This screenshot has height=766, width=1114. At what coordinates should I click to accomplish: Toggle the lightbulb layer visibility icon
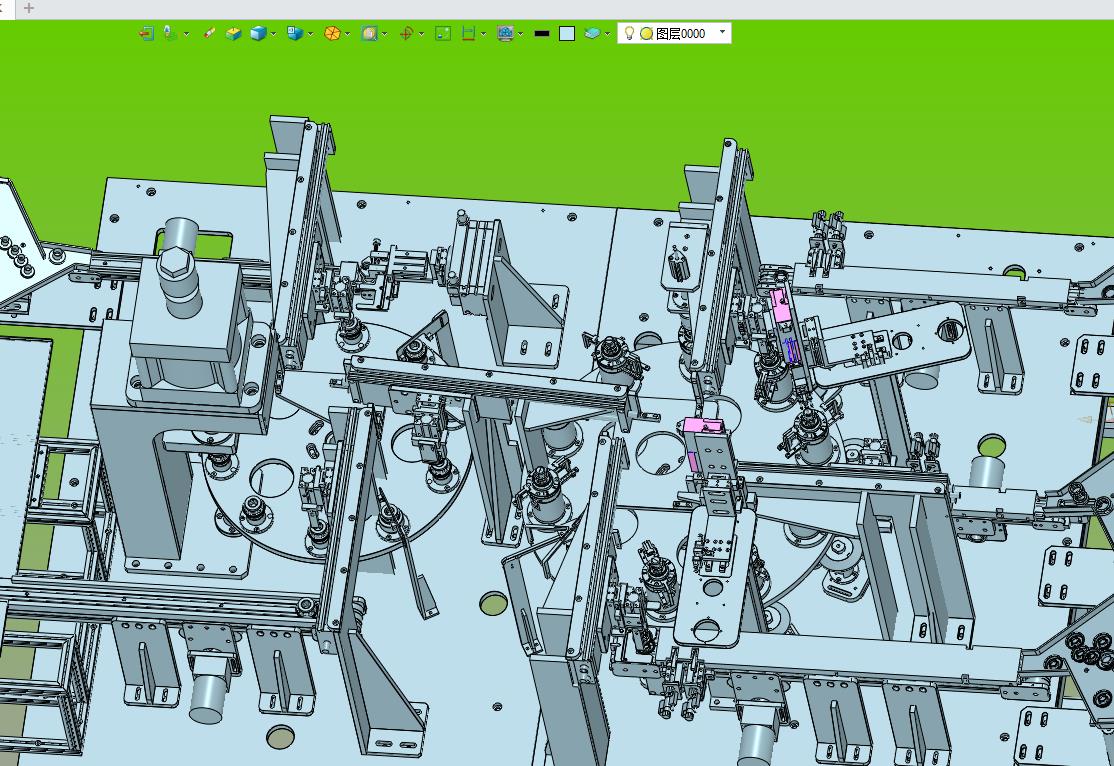tap(629, 33)
